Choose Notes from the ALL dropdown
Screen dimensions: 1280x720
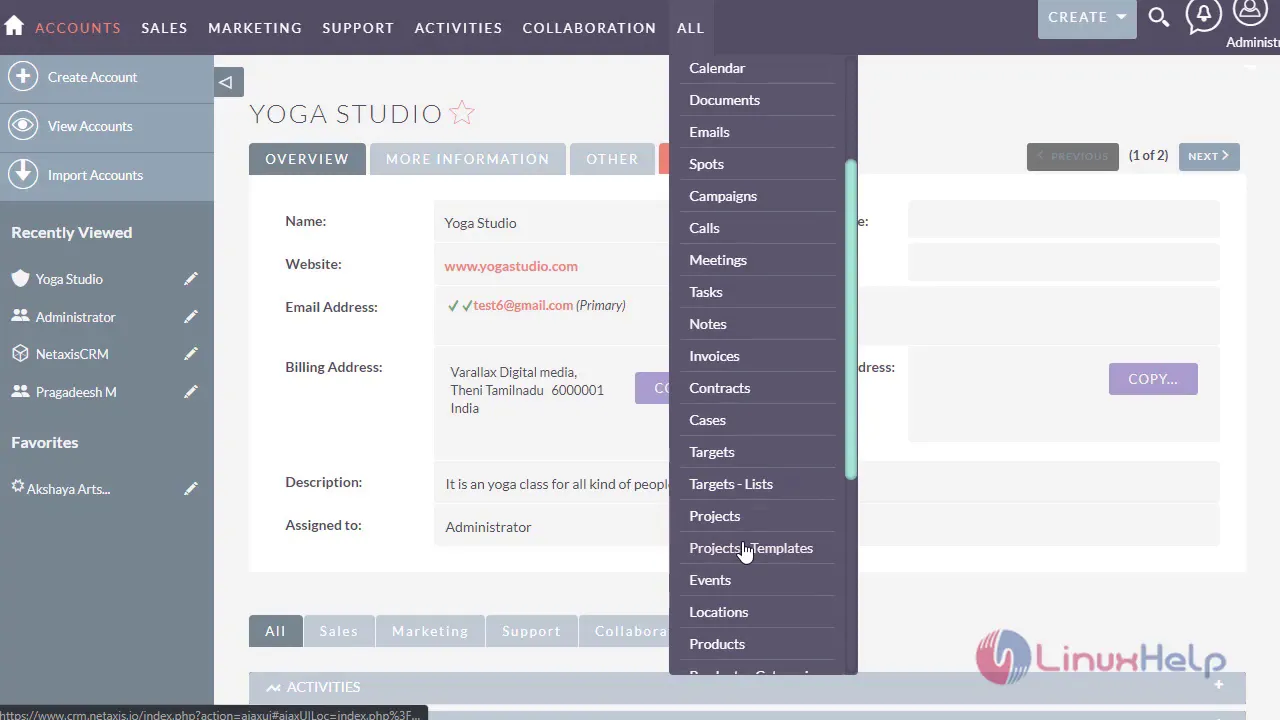pos(708,324)
